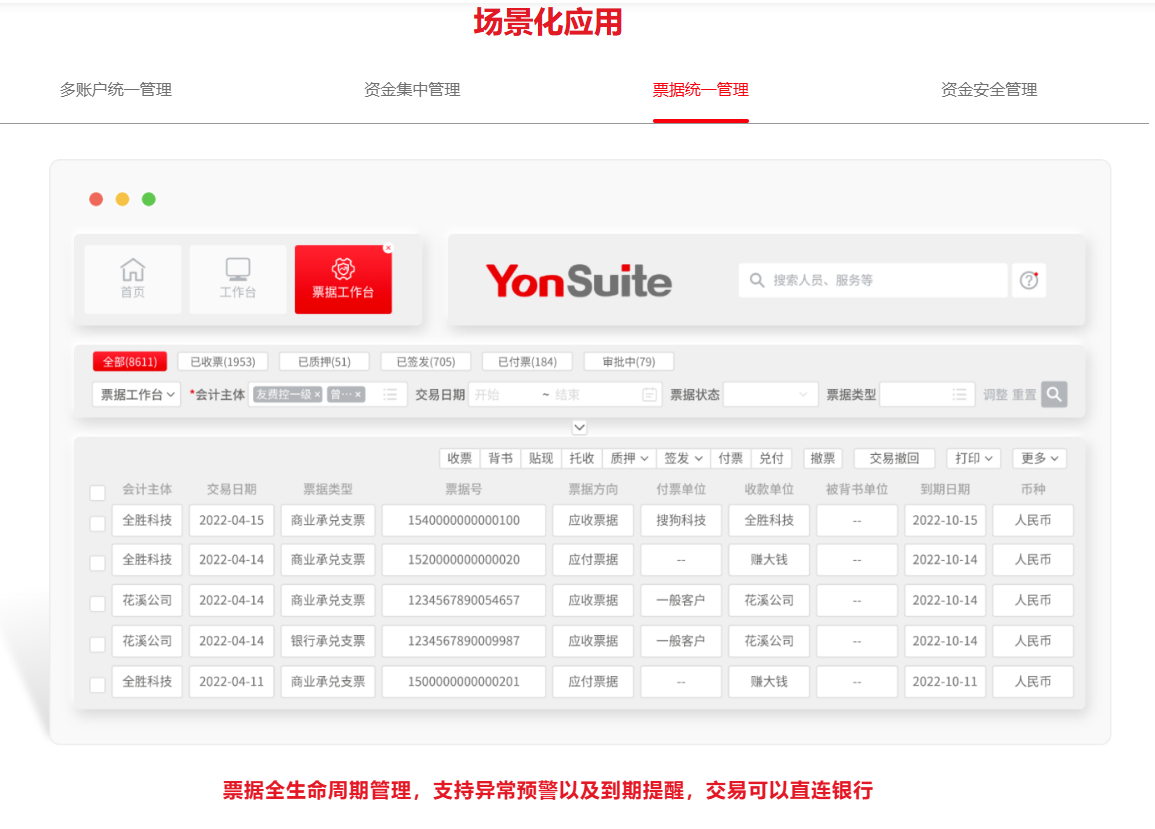Check the row for 票据号 1540000000000100

97,523
